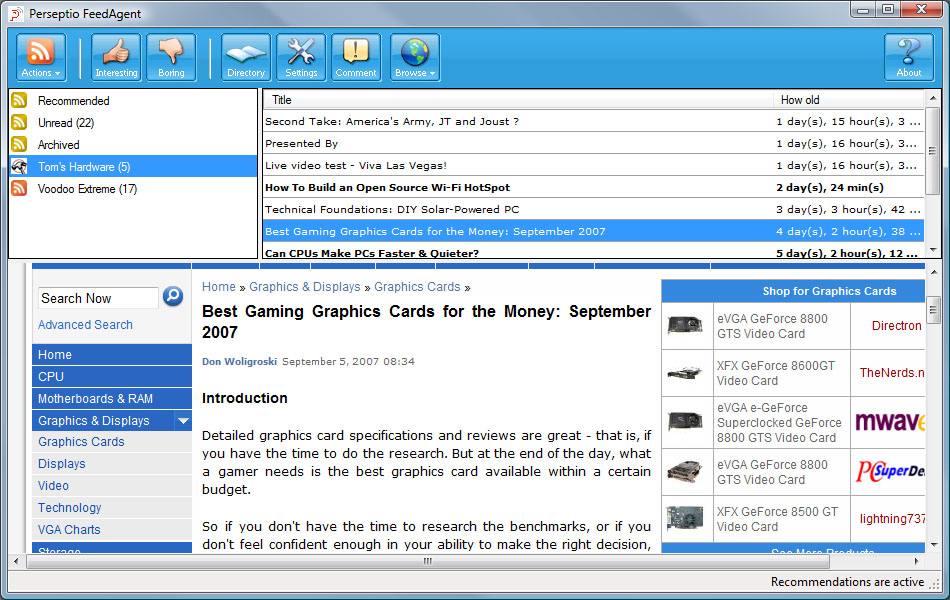
Task: Open the About help icon
Action: (909, 58)
